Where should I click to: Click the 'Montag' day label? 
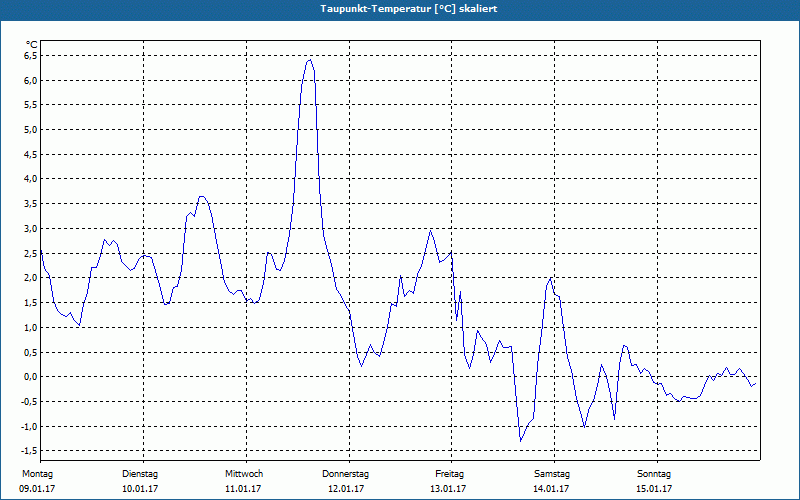(x=37, y=474)
